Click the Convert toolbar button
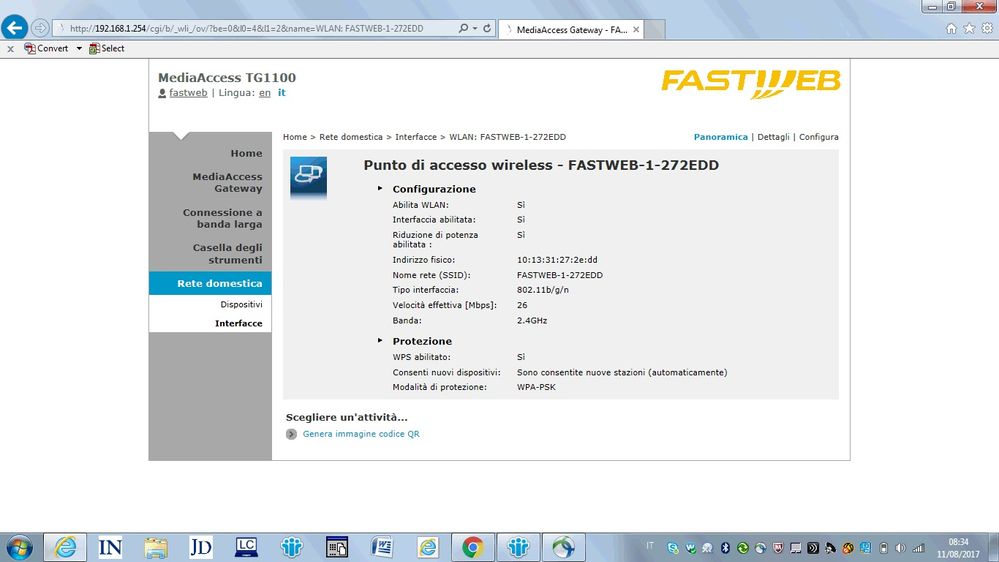Viewport: 999px width, 562px height. click(x=46, y=48)
